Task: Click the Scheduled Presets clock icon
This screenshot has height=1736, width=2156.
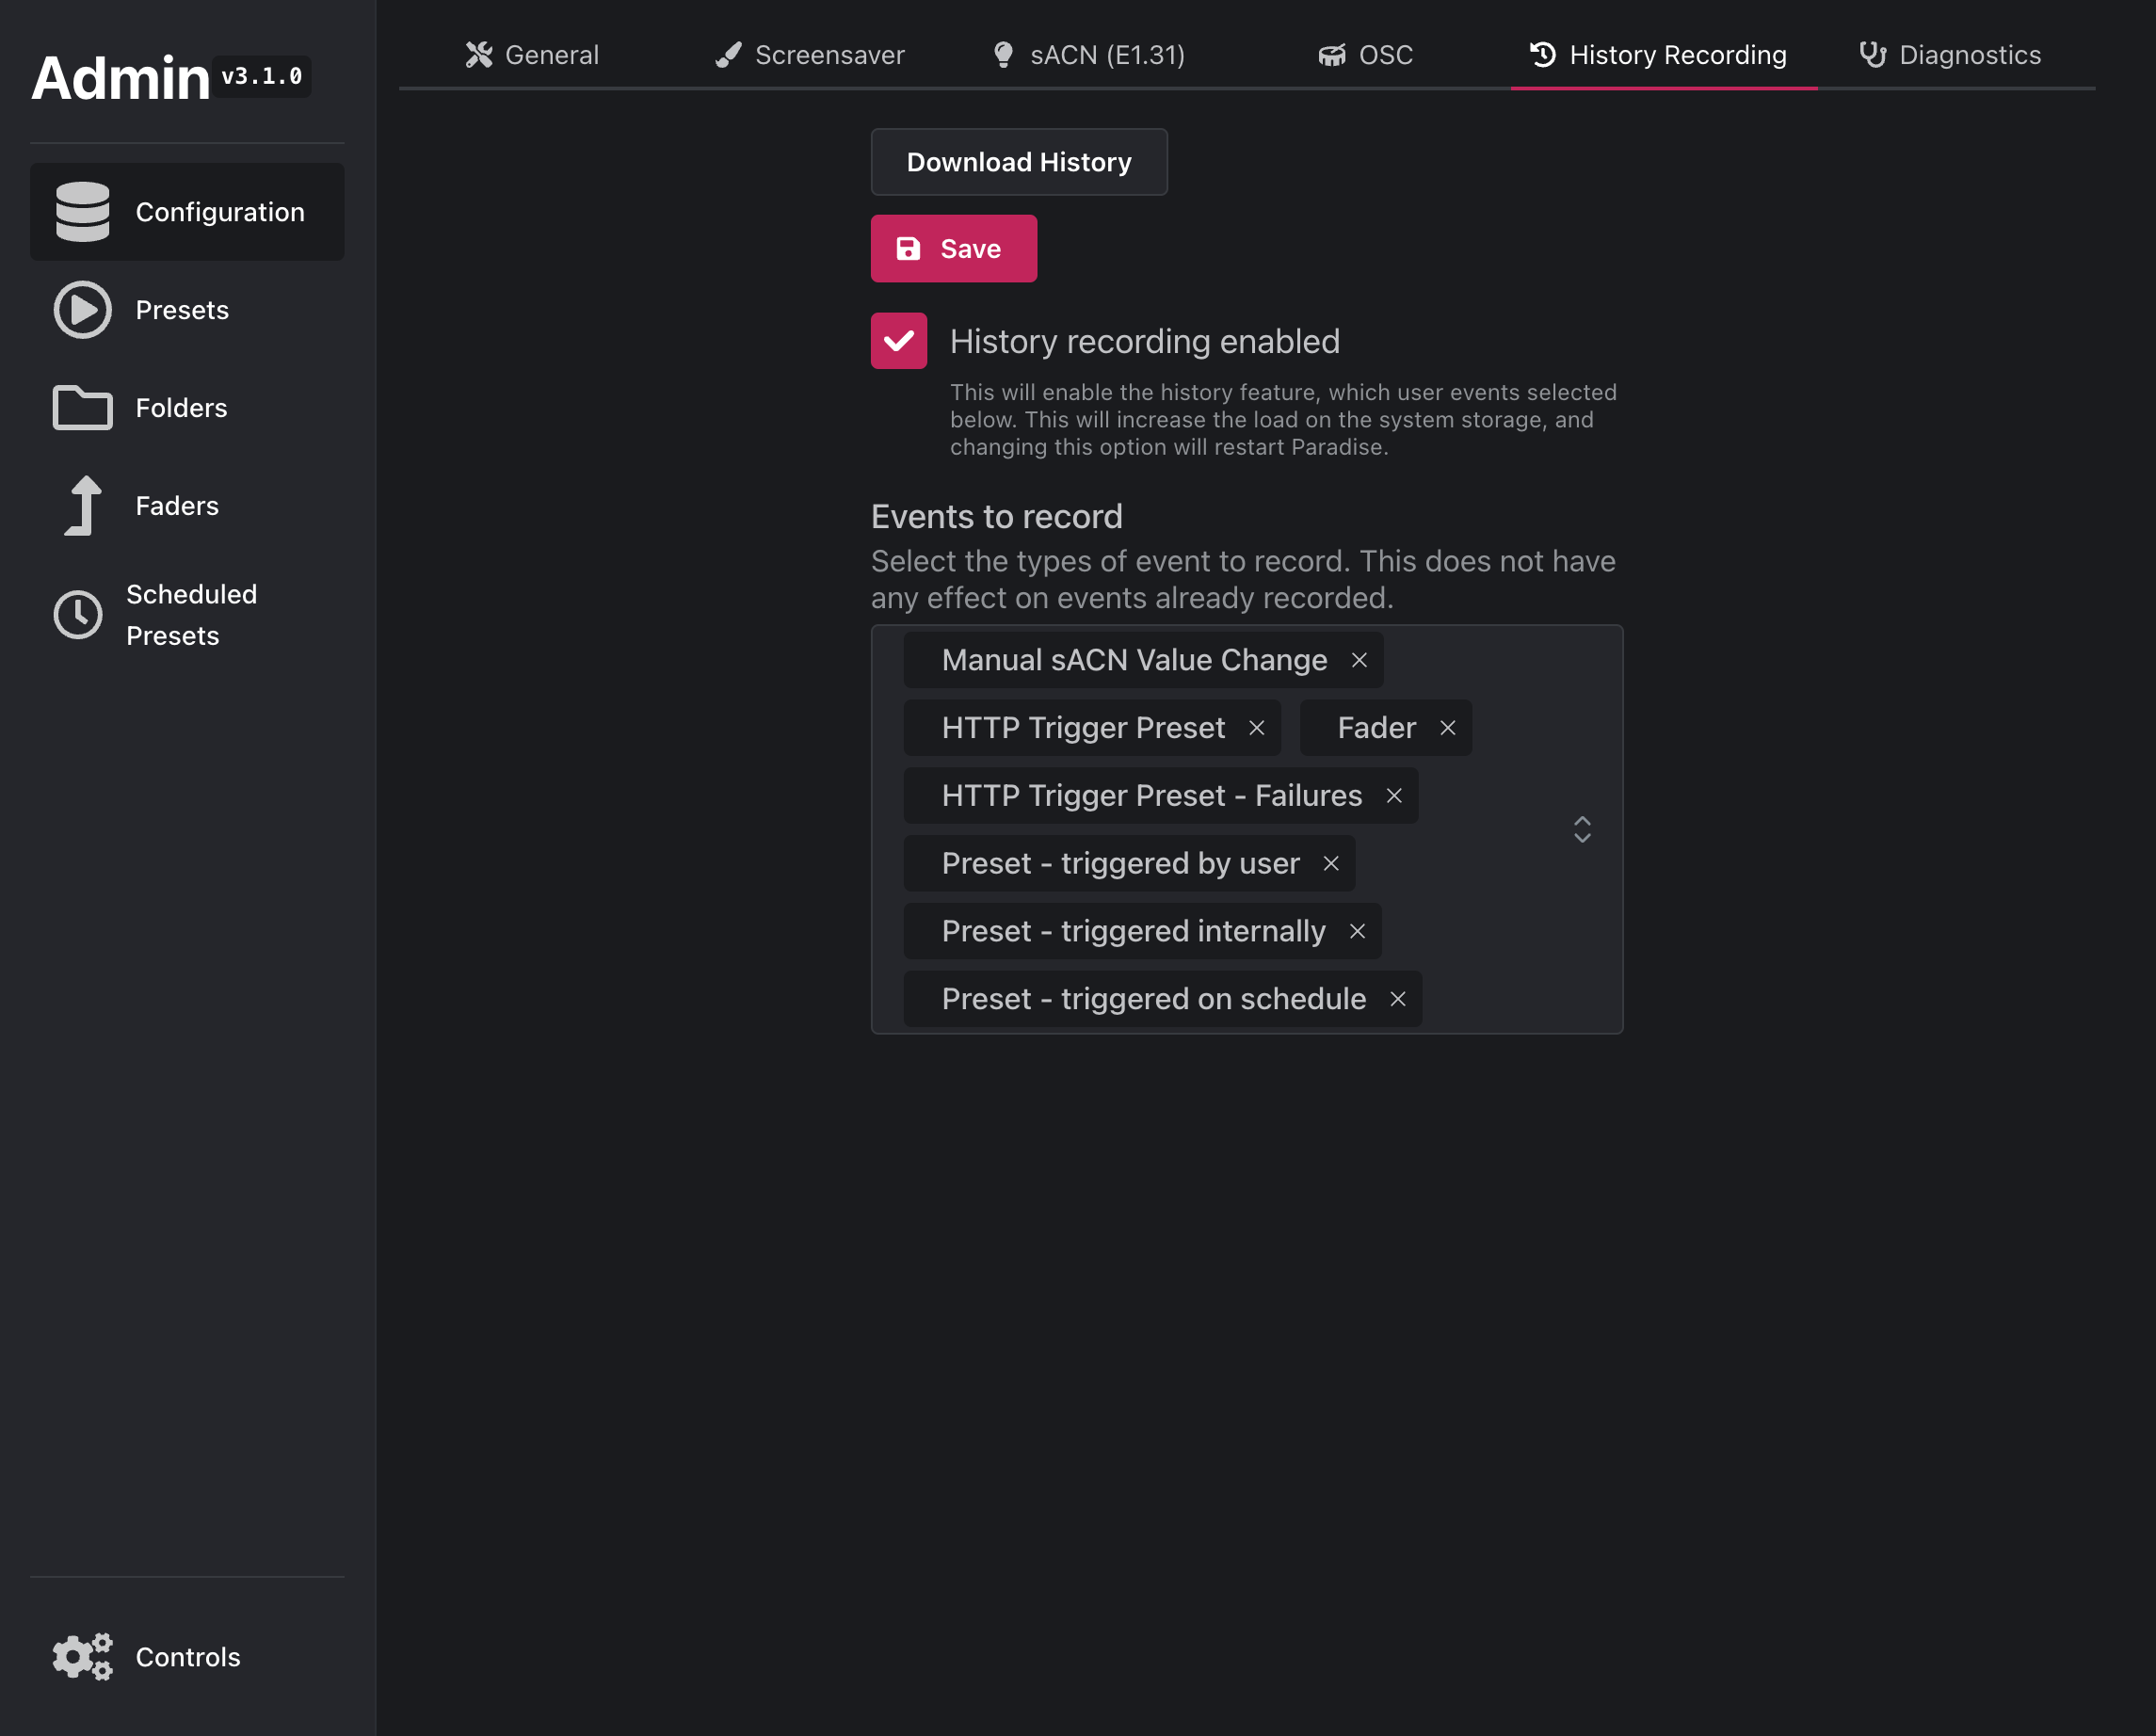Action: [78, 615]
